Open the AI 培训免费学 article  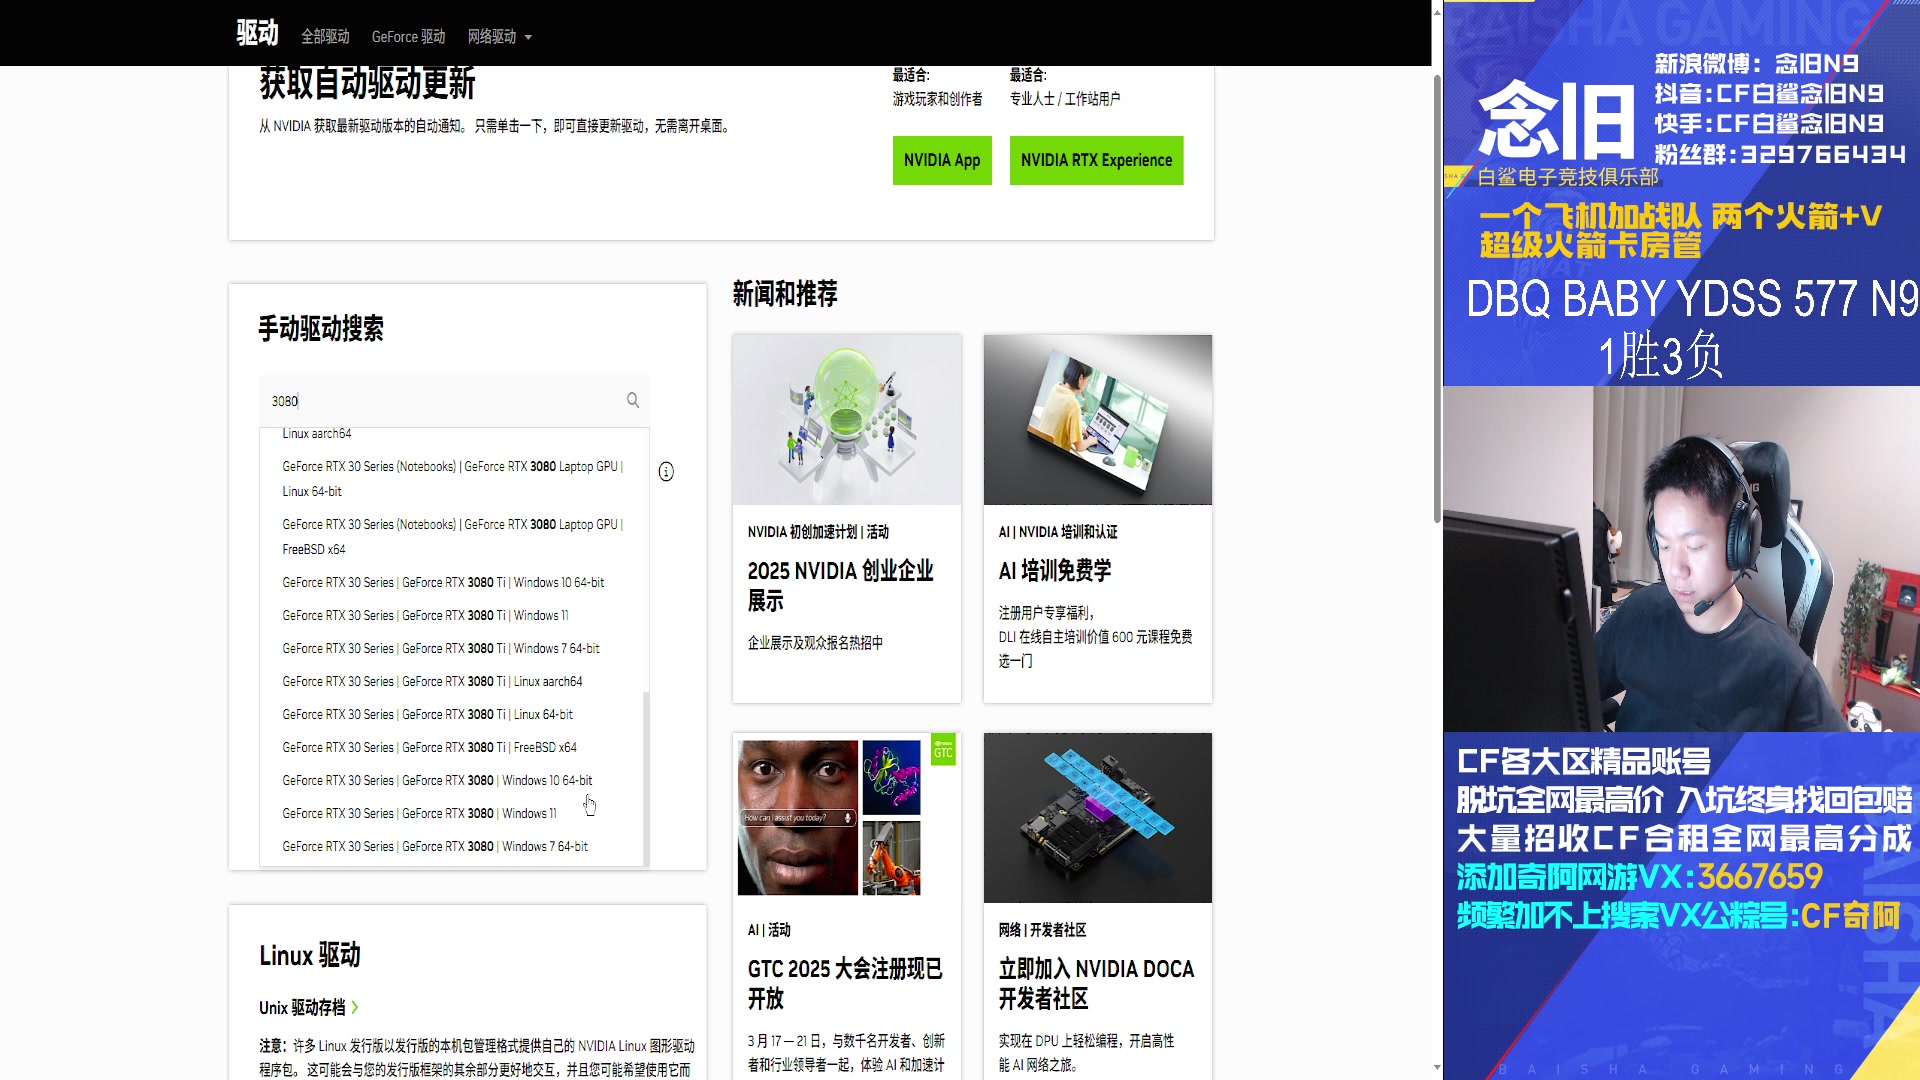[1055, 571]
